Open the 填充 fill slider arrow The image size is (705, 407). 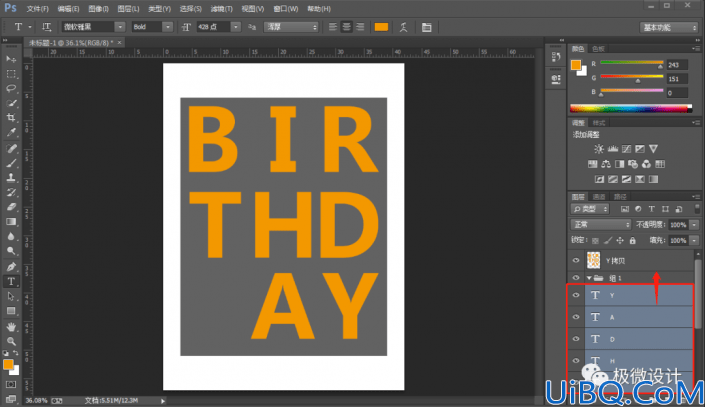[x=694, y=241]
